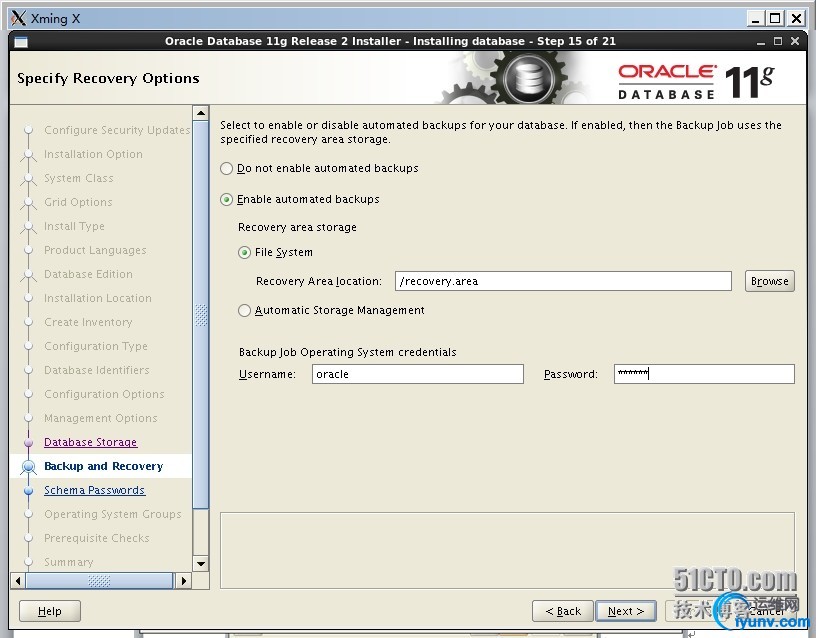816x638 pixels.
Task: Select "Do not enable automated backups" radio
Action: tap(226, 169)
